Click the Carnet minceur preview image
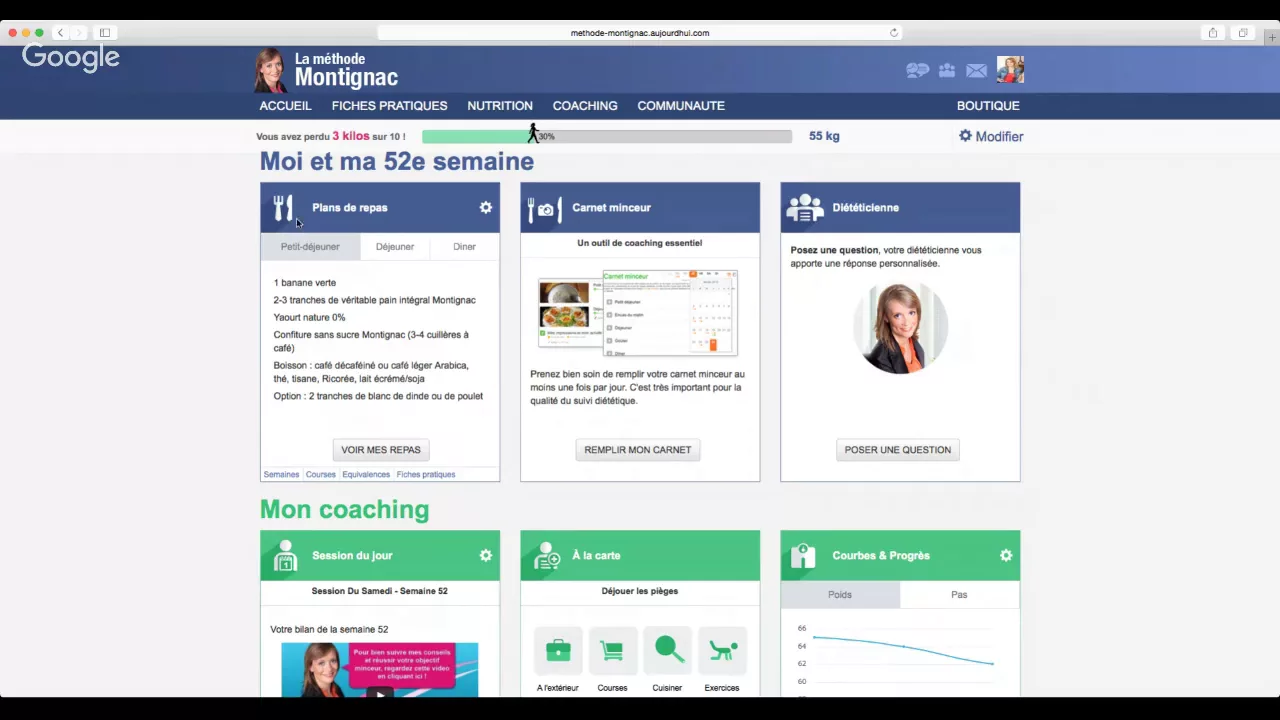The image size is (1280, 720). click(x=638, y=312)
